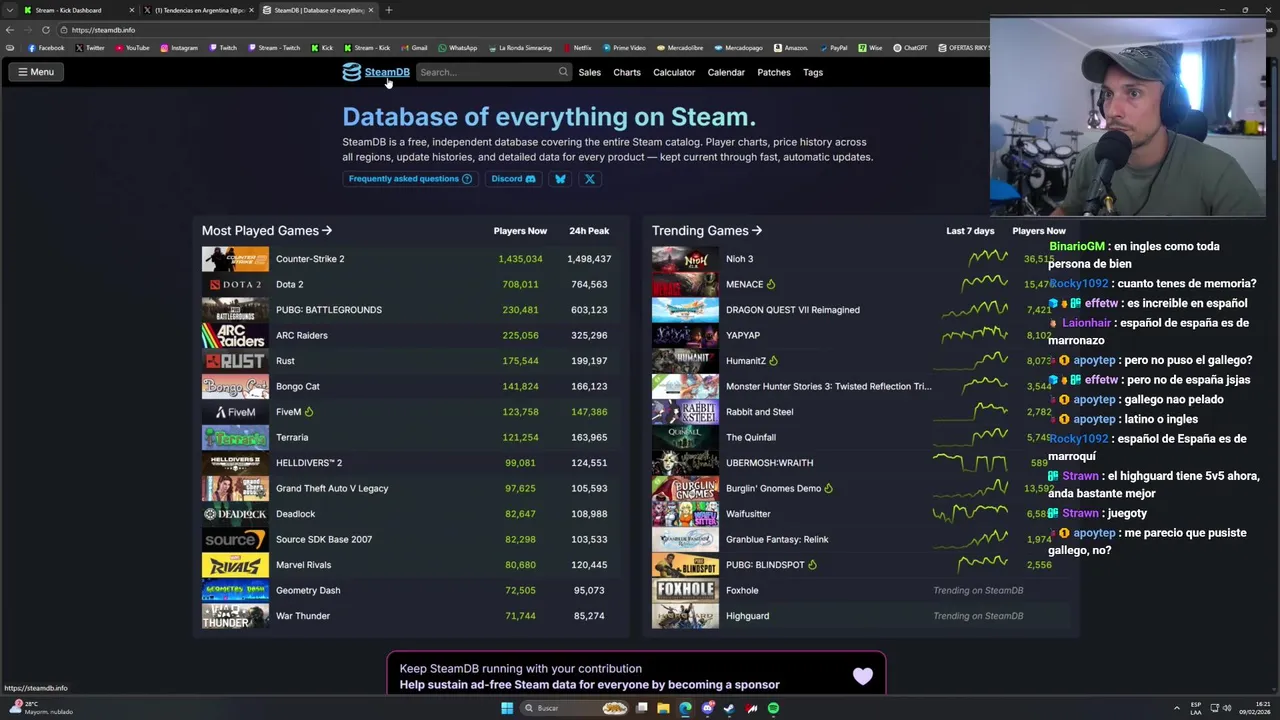Open the Discord invite button
This screenshot has height=720, width=1280.
pos(513,179)
